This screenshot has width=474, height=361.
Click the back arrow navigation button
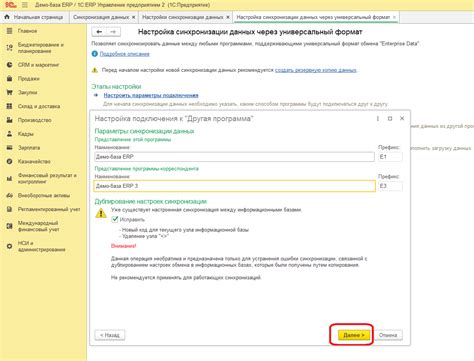pyautogui.click(x=99, y=32)
